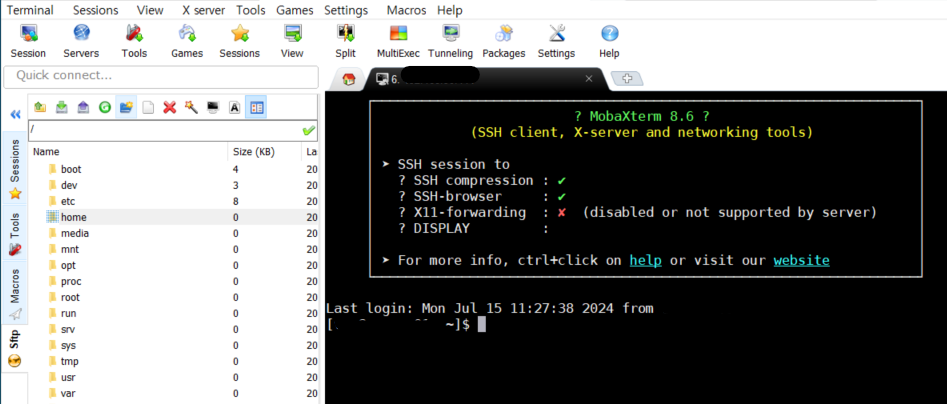
Task: Switch to the Macros side tab
Action: [x=15, y=293]
